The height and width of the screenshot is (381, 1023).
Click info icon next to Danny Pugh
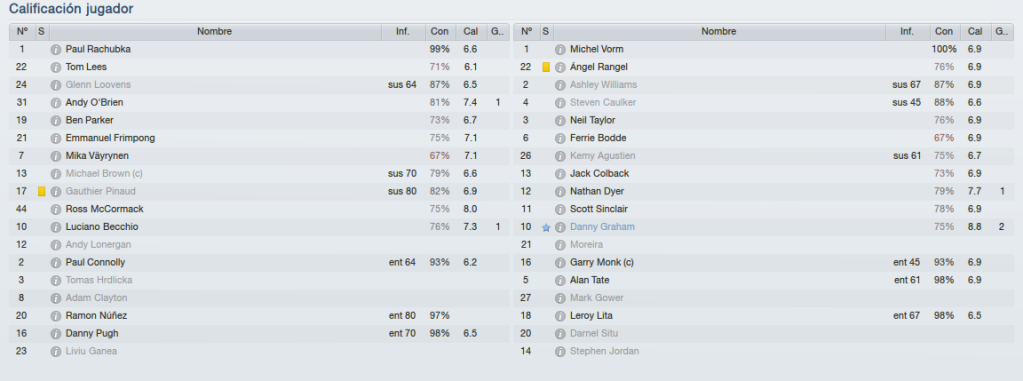tap(56, 333)
